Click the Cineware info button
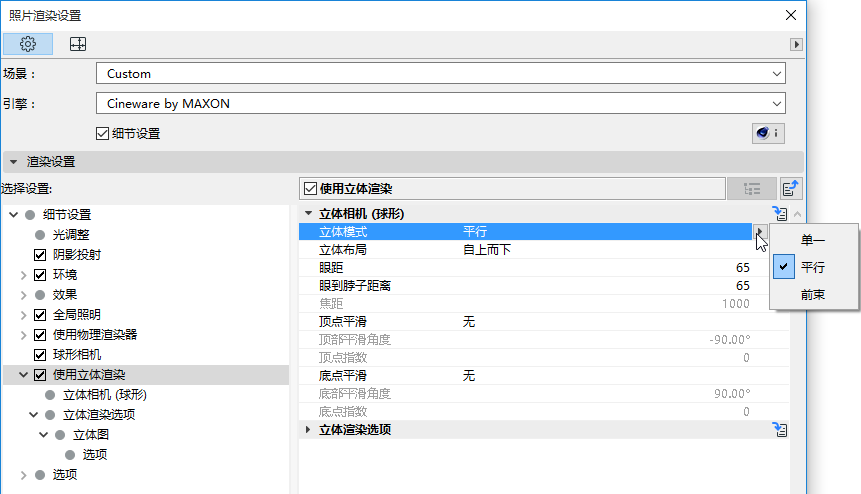Viewport: 861px width, 494px height. click(x=768, y=133)
